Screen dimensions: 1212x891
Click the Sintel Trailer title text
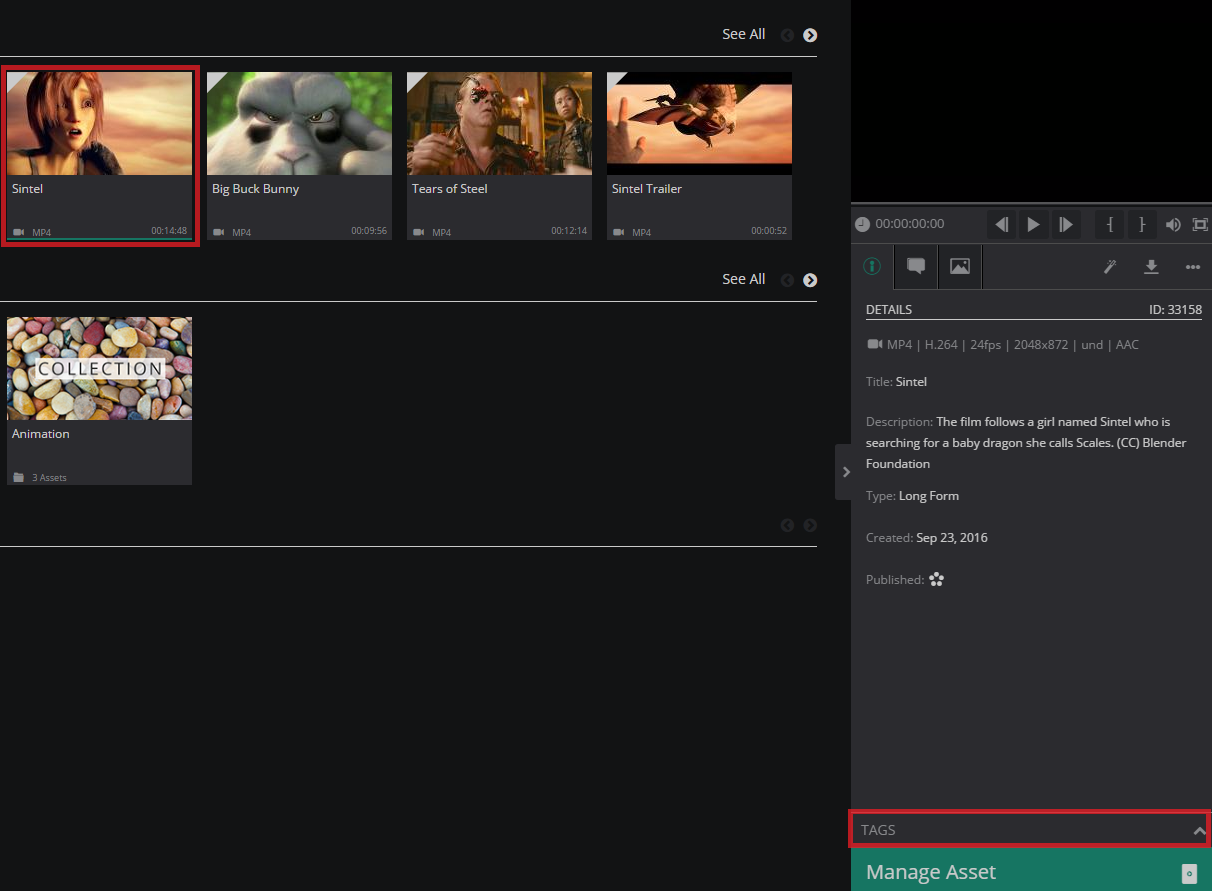click(x=646, y=189)
